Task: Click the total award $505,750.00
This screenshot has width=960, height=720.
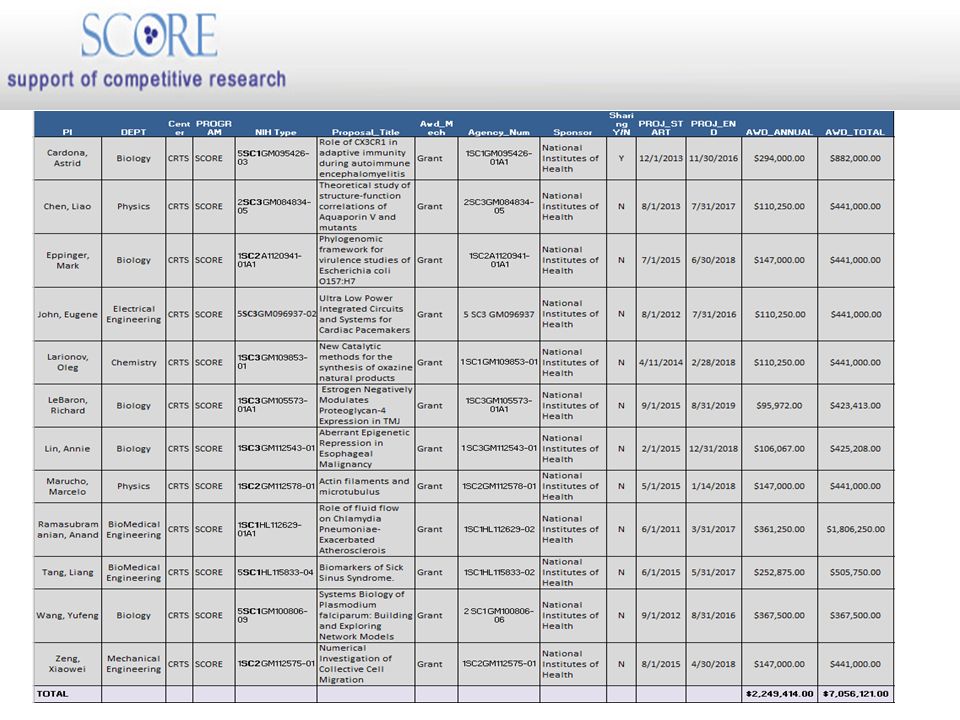Action: pos(855,572)
